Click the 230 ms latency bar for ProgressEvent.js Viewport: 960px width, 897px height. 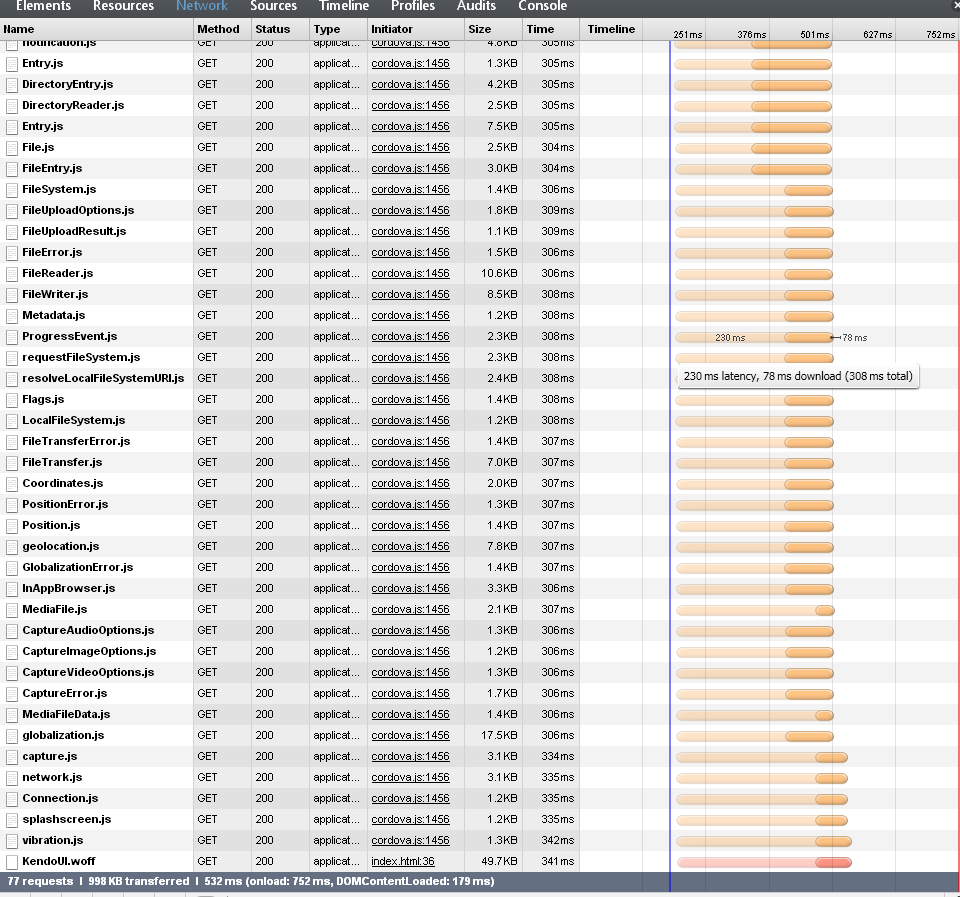coord(730,338)
